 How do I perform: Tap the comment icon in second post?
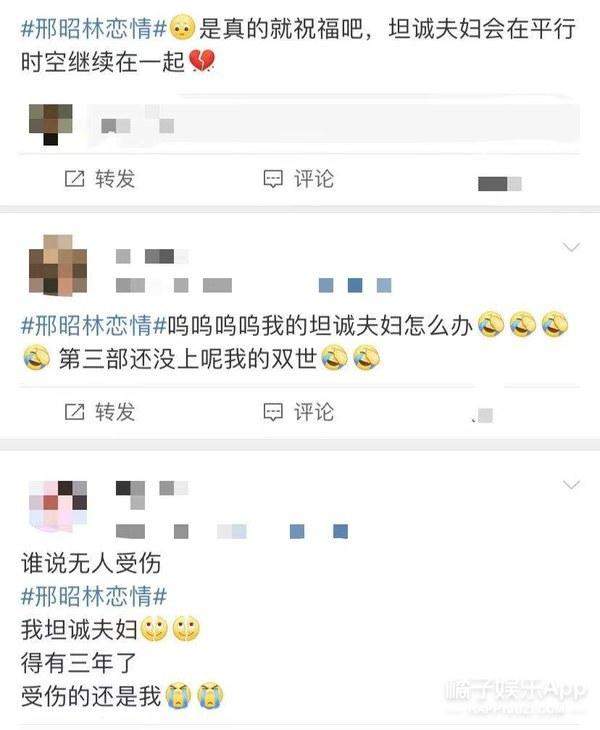(273, 412)
